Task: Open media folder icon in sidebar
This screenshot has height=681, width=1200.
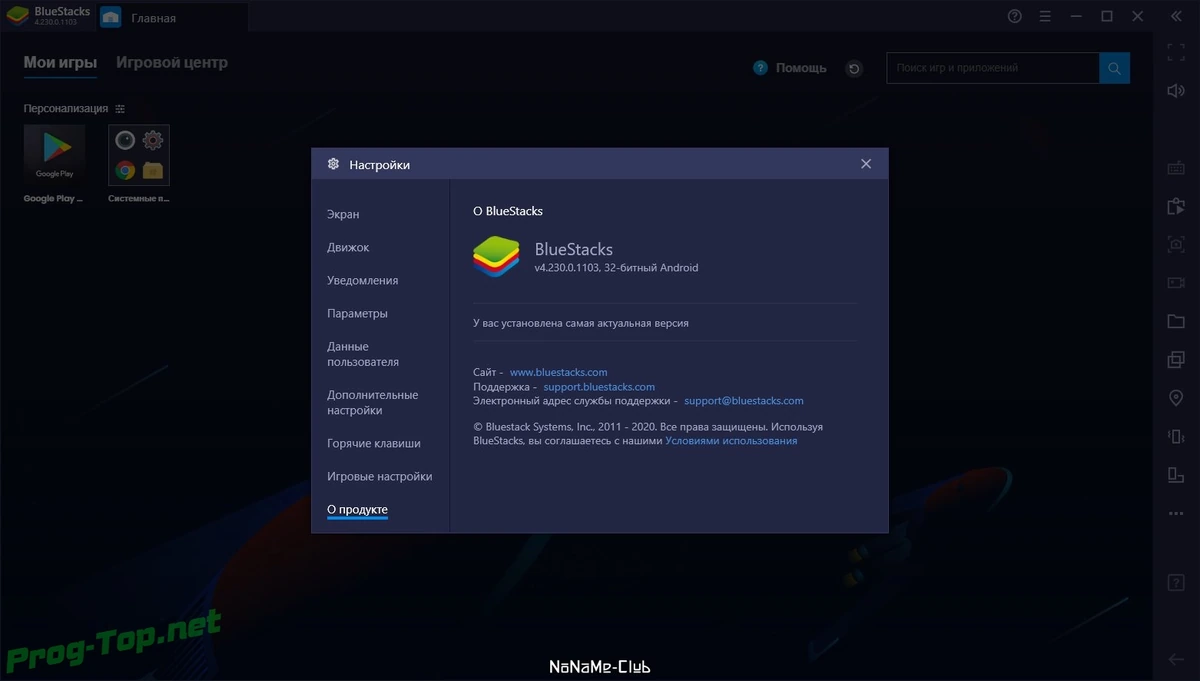Action: 1176,321
